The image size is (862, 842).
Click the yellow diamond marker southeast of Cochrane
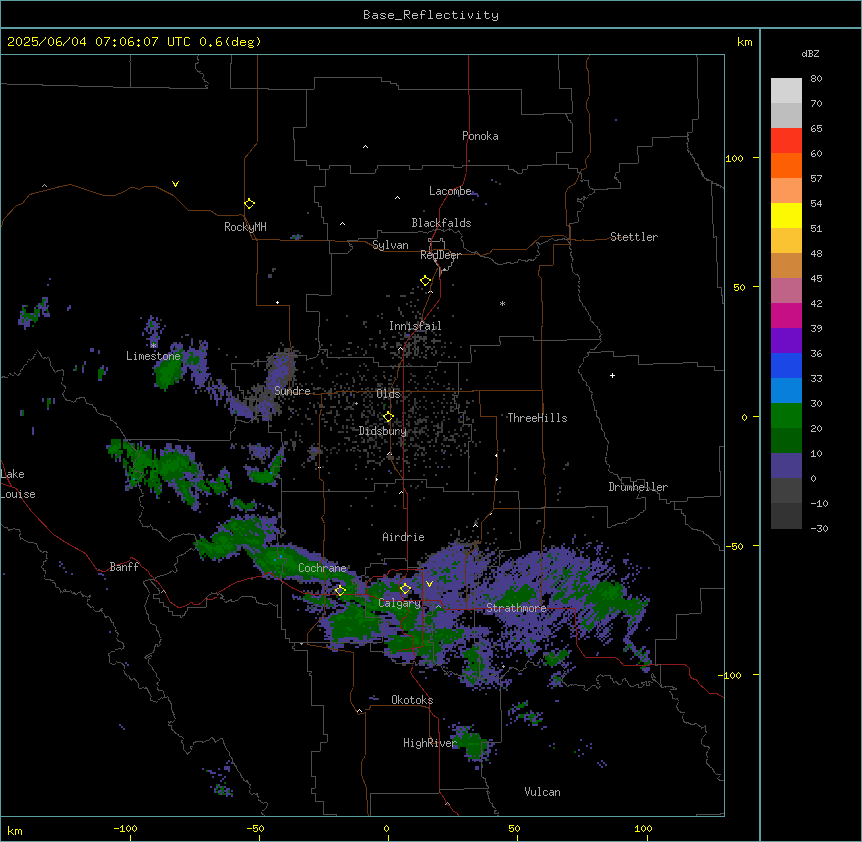[x=340, y=591]
